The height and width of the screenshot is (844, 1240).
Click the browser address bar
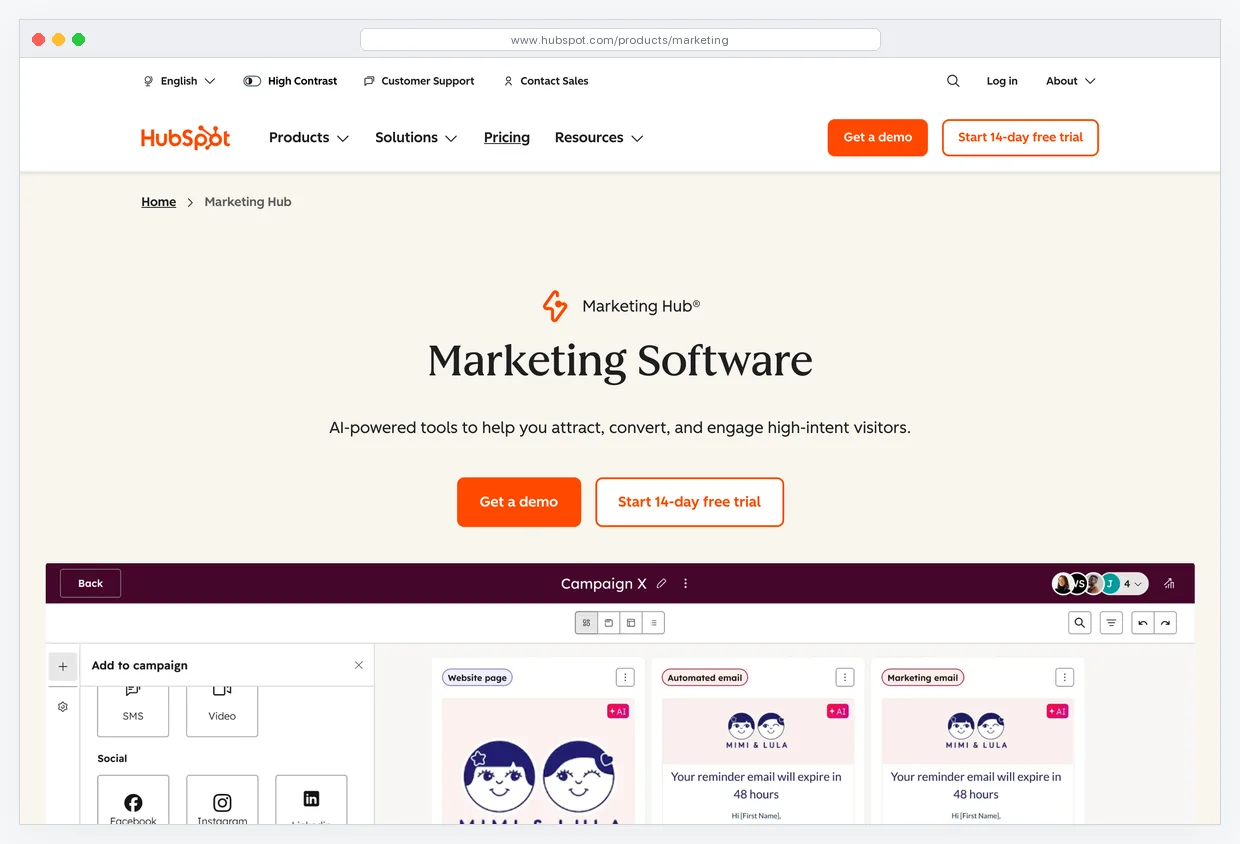click(x=620, y=40)
